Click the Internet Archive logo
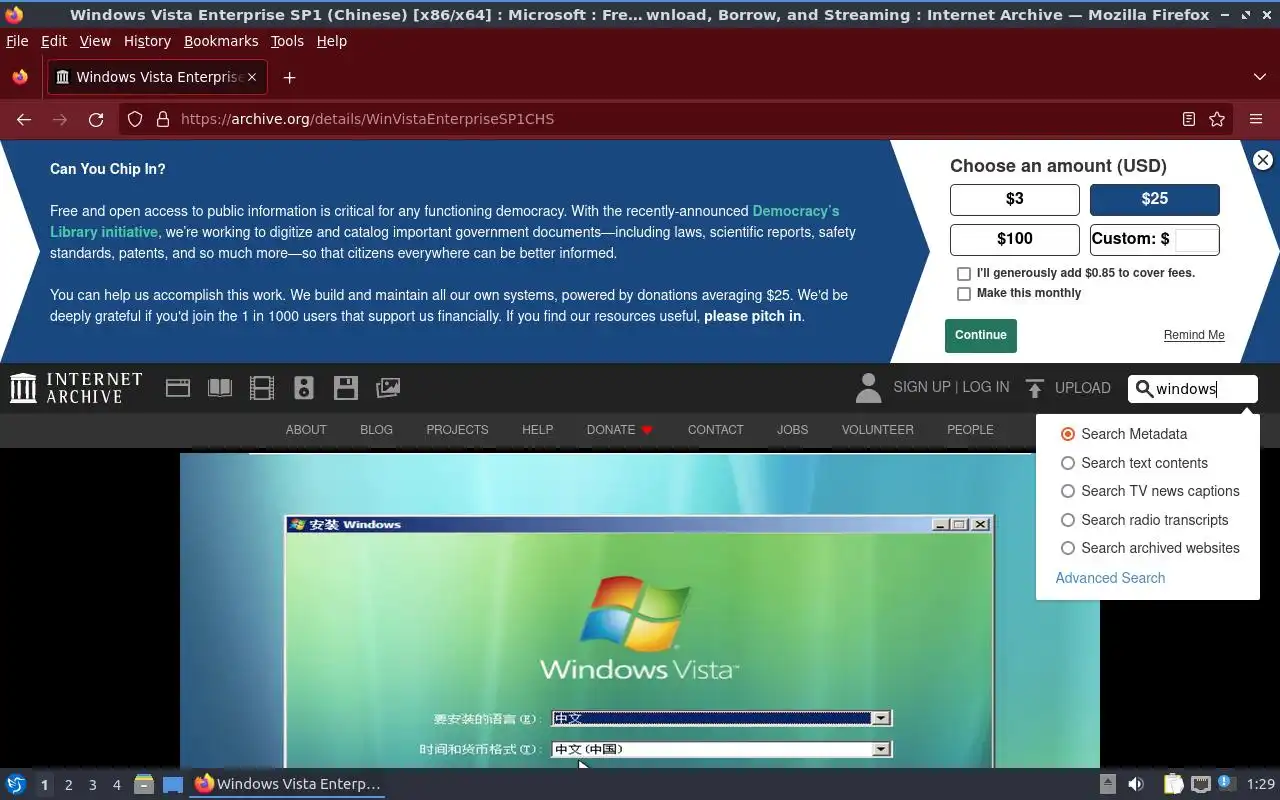Screen dimensions: 1280x800 tap(76, 388)
